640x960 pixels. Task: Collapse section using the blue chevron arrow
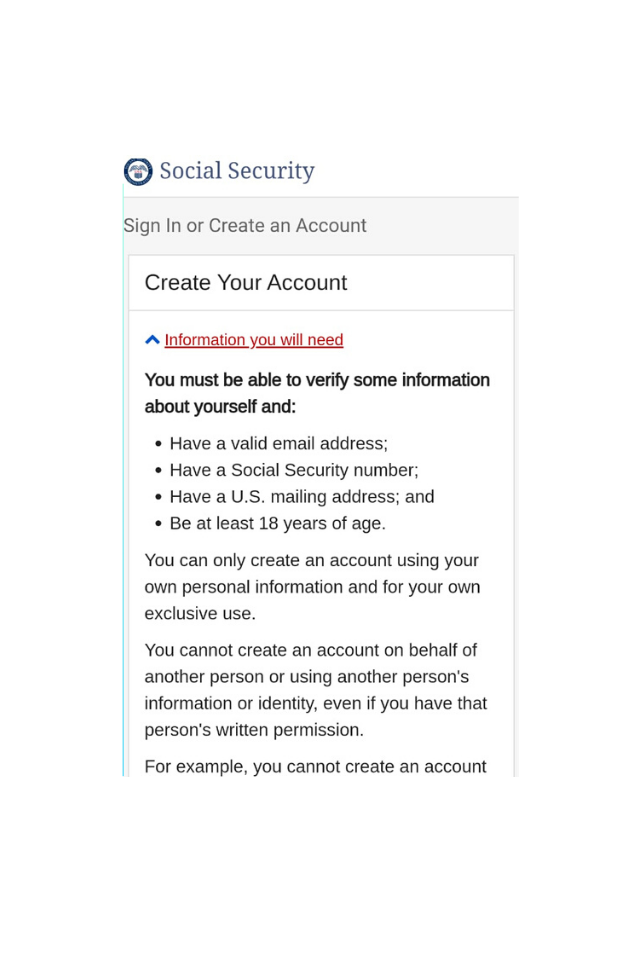point(152,340)
